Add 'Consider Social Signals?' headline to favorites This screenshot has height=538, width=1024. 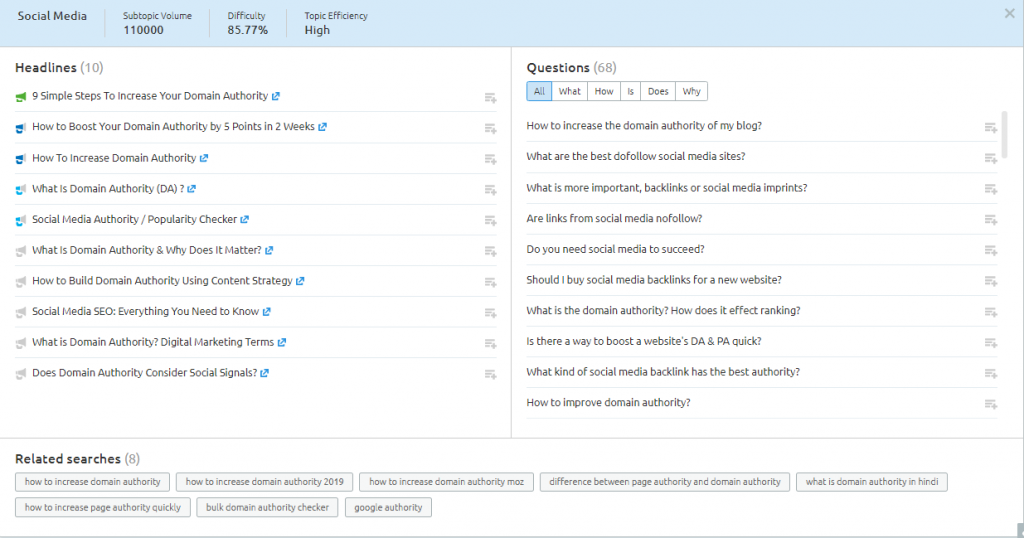point(490,374)
